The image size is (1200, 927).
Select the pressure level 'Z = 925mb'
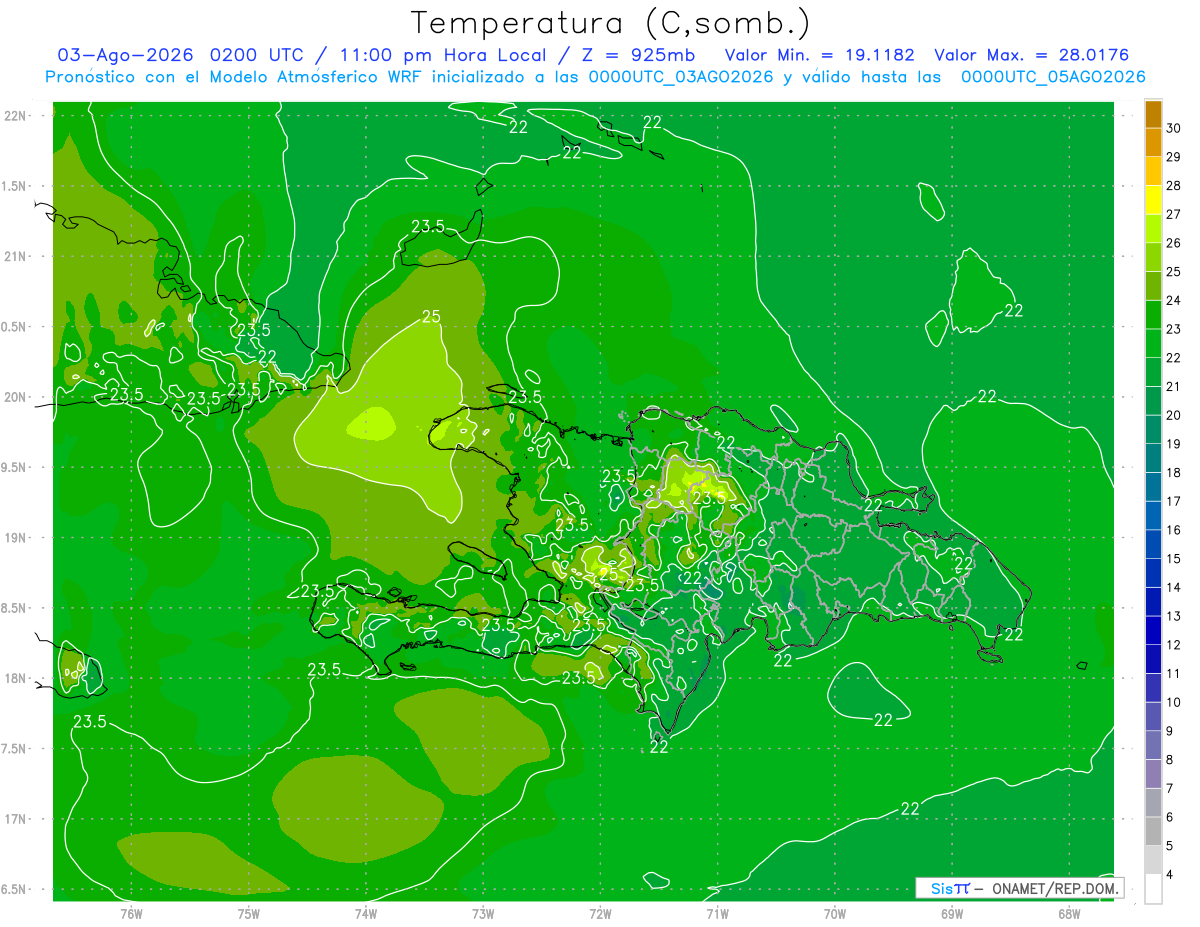pos(637,55)
